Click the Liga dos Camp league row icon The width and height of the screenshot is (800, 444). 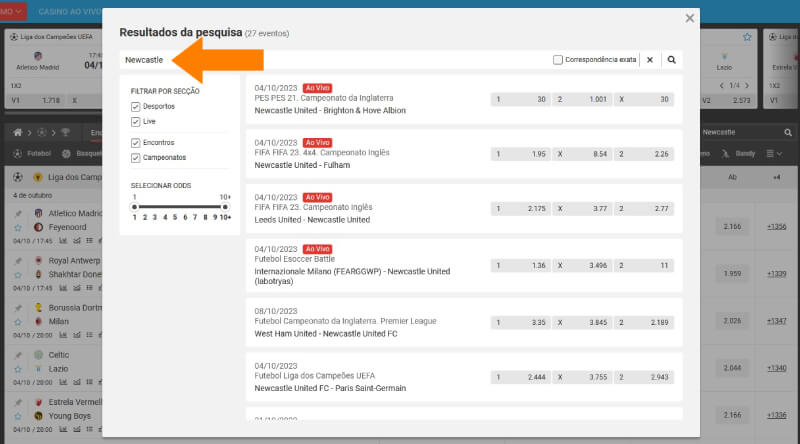(37, 178)
